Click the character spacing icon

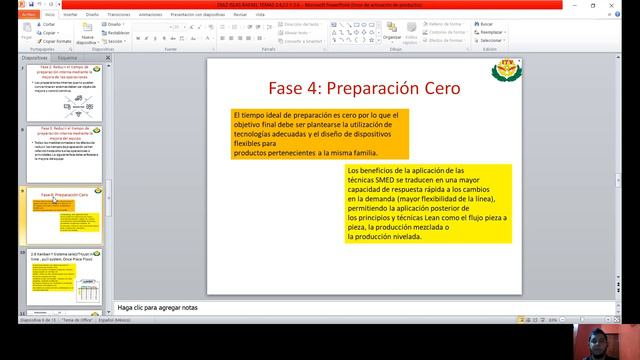(x=182, y=38)
